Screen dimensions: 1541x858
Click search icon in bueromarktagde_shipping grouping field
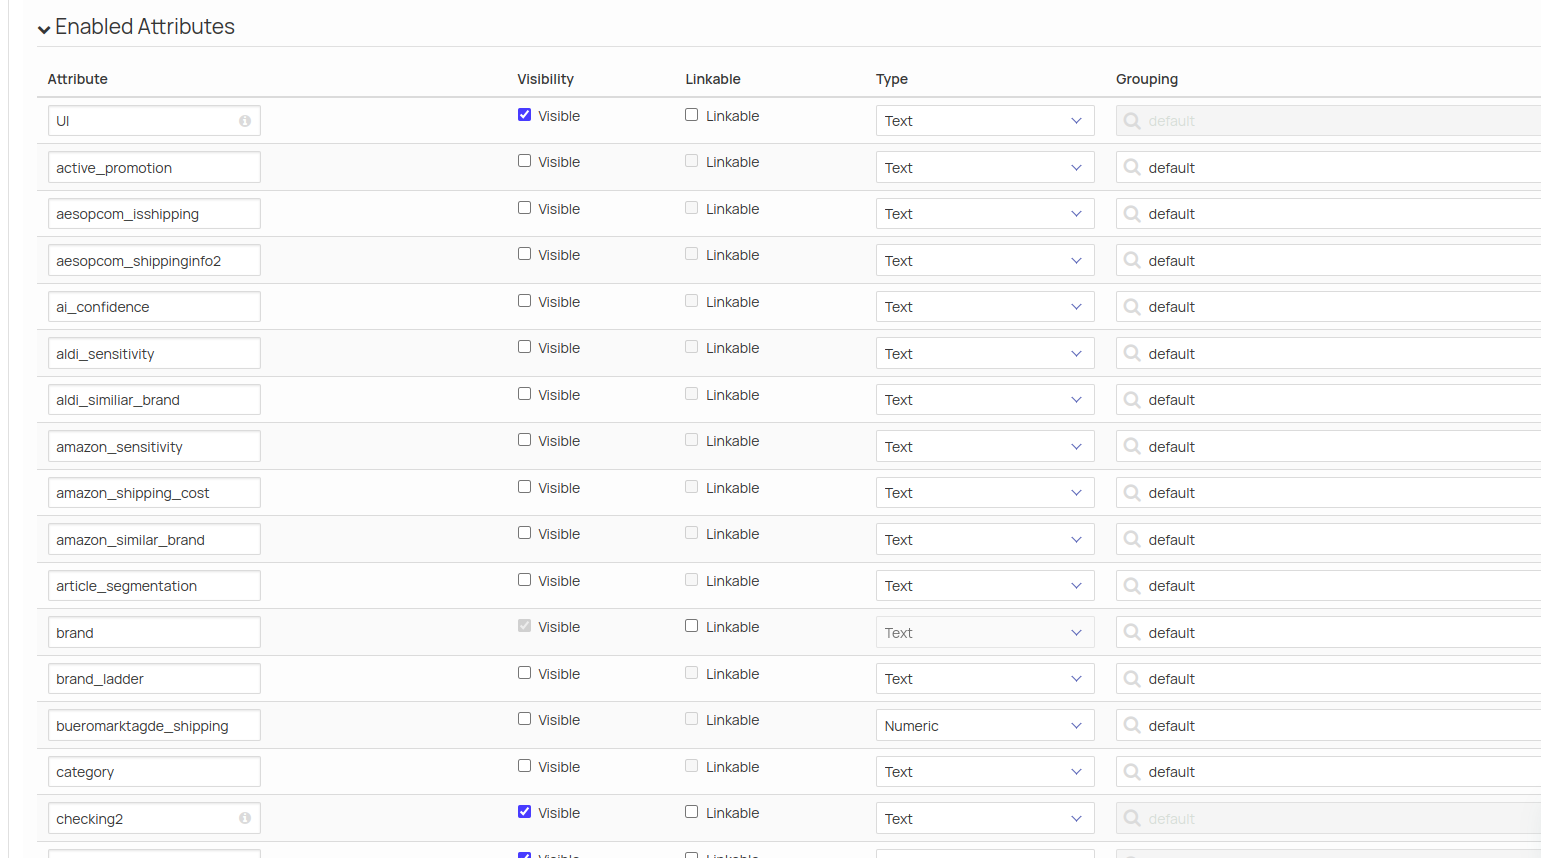[x=1132, y=725]
